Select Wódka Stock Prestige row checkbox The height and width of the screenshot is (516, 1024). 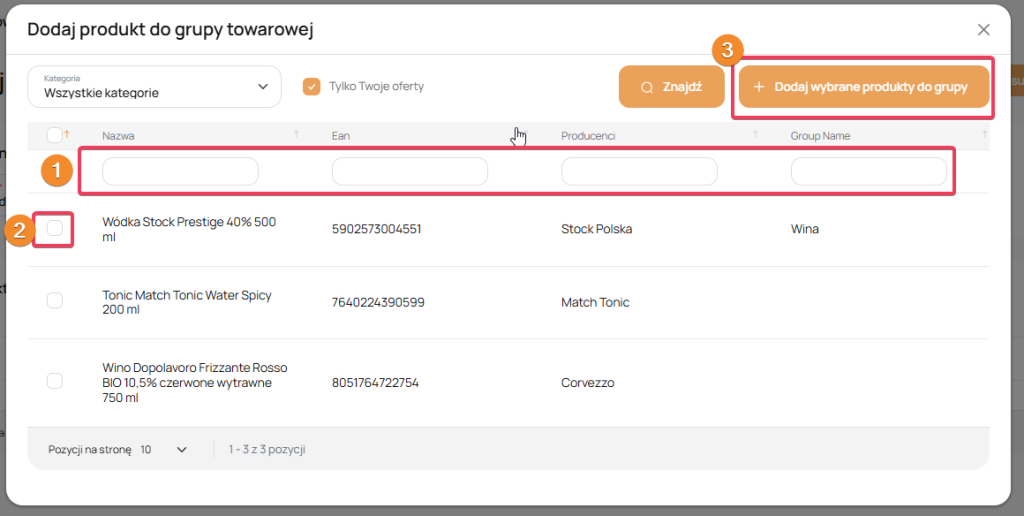(55, 228)
